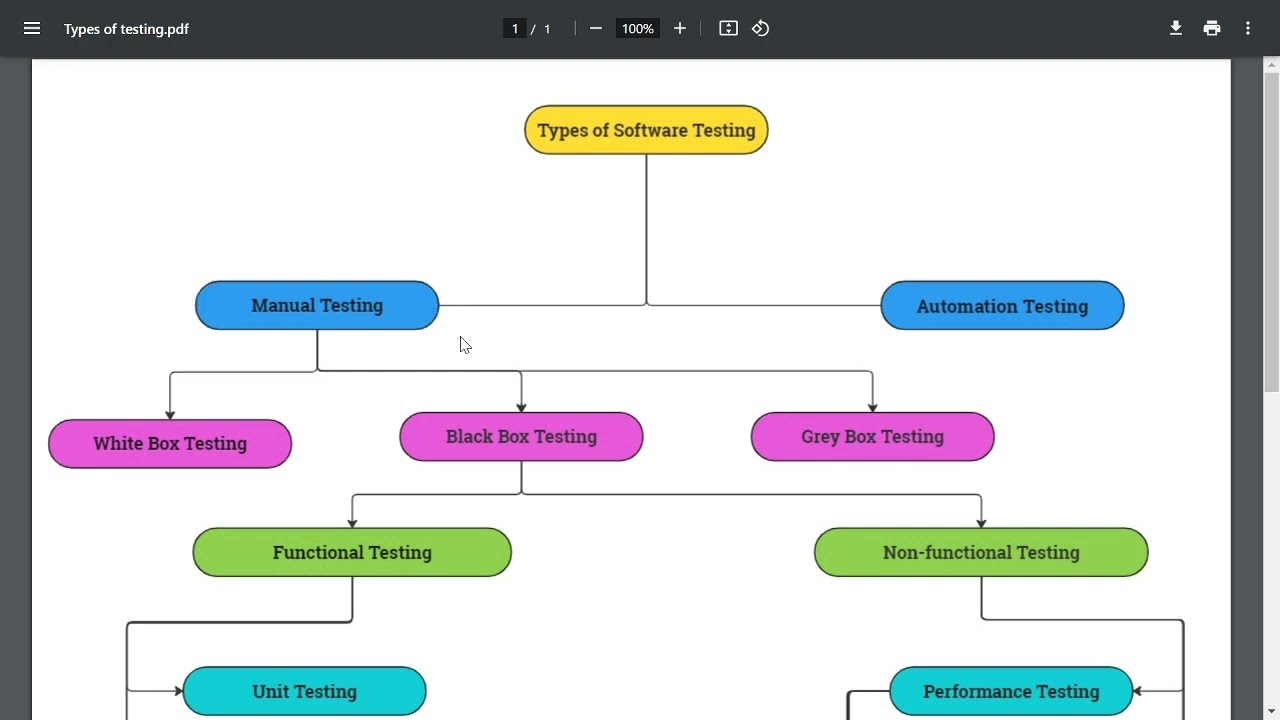Click the 'White Box Testing' node
Image resolution: width=1280 pixels, height=720 pixels.
pos(170,443)
